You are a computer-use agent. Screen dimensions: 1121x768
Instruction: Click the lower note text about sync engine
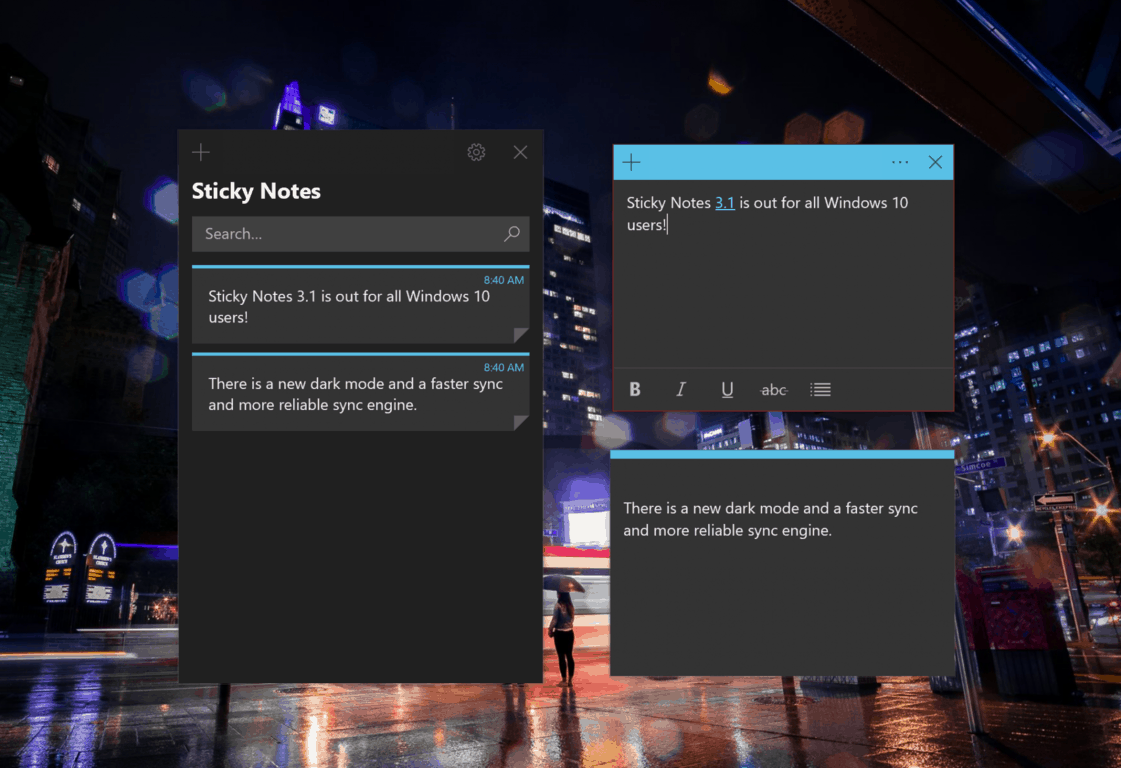pyautogui.click(x=770, y=519)
